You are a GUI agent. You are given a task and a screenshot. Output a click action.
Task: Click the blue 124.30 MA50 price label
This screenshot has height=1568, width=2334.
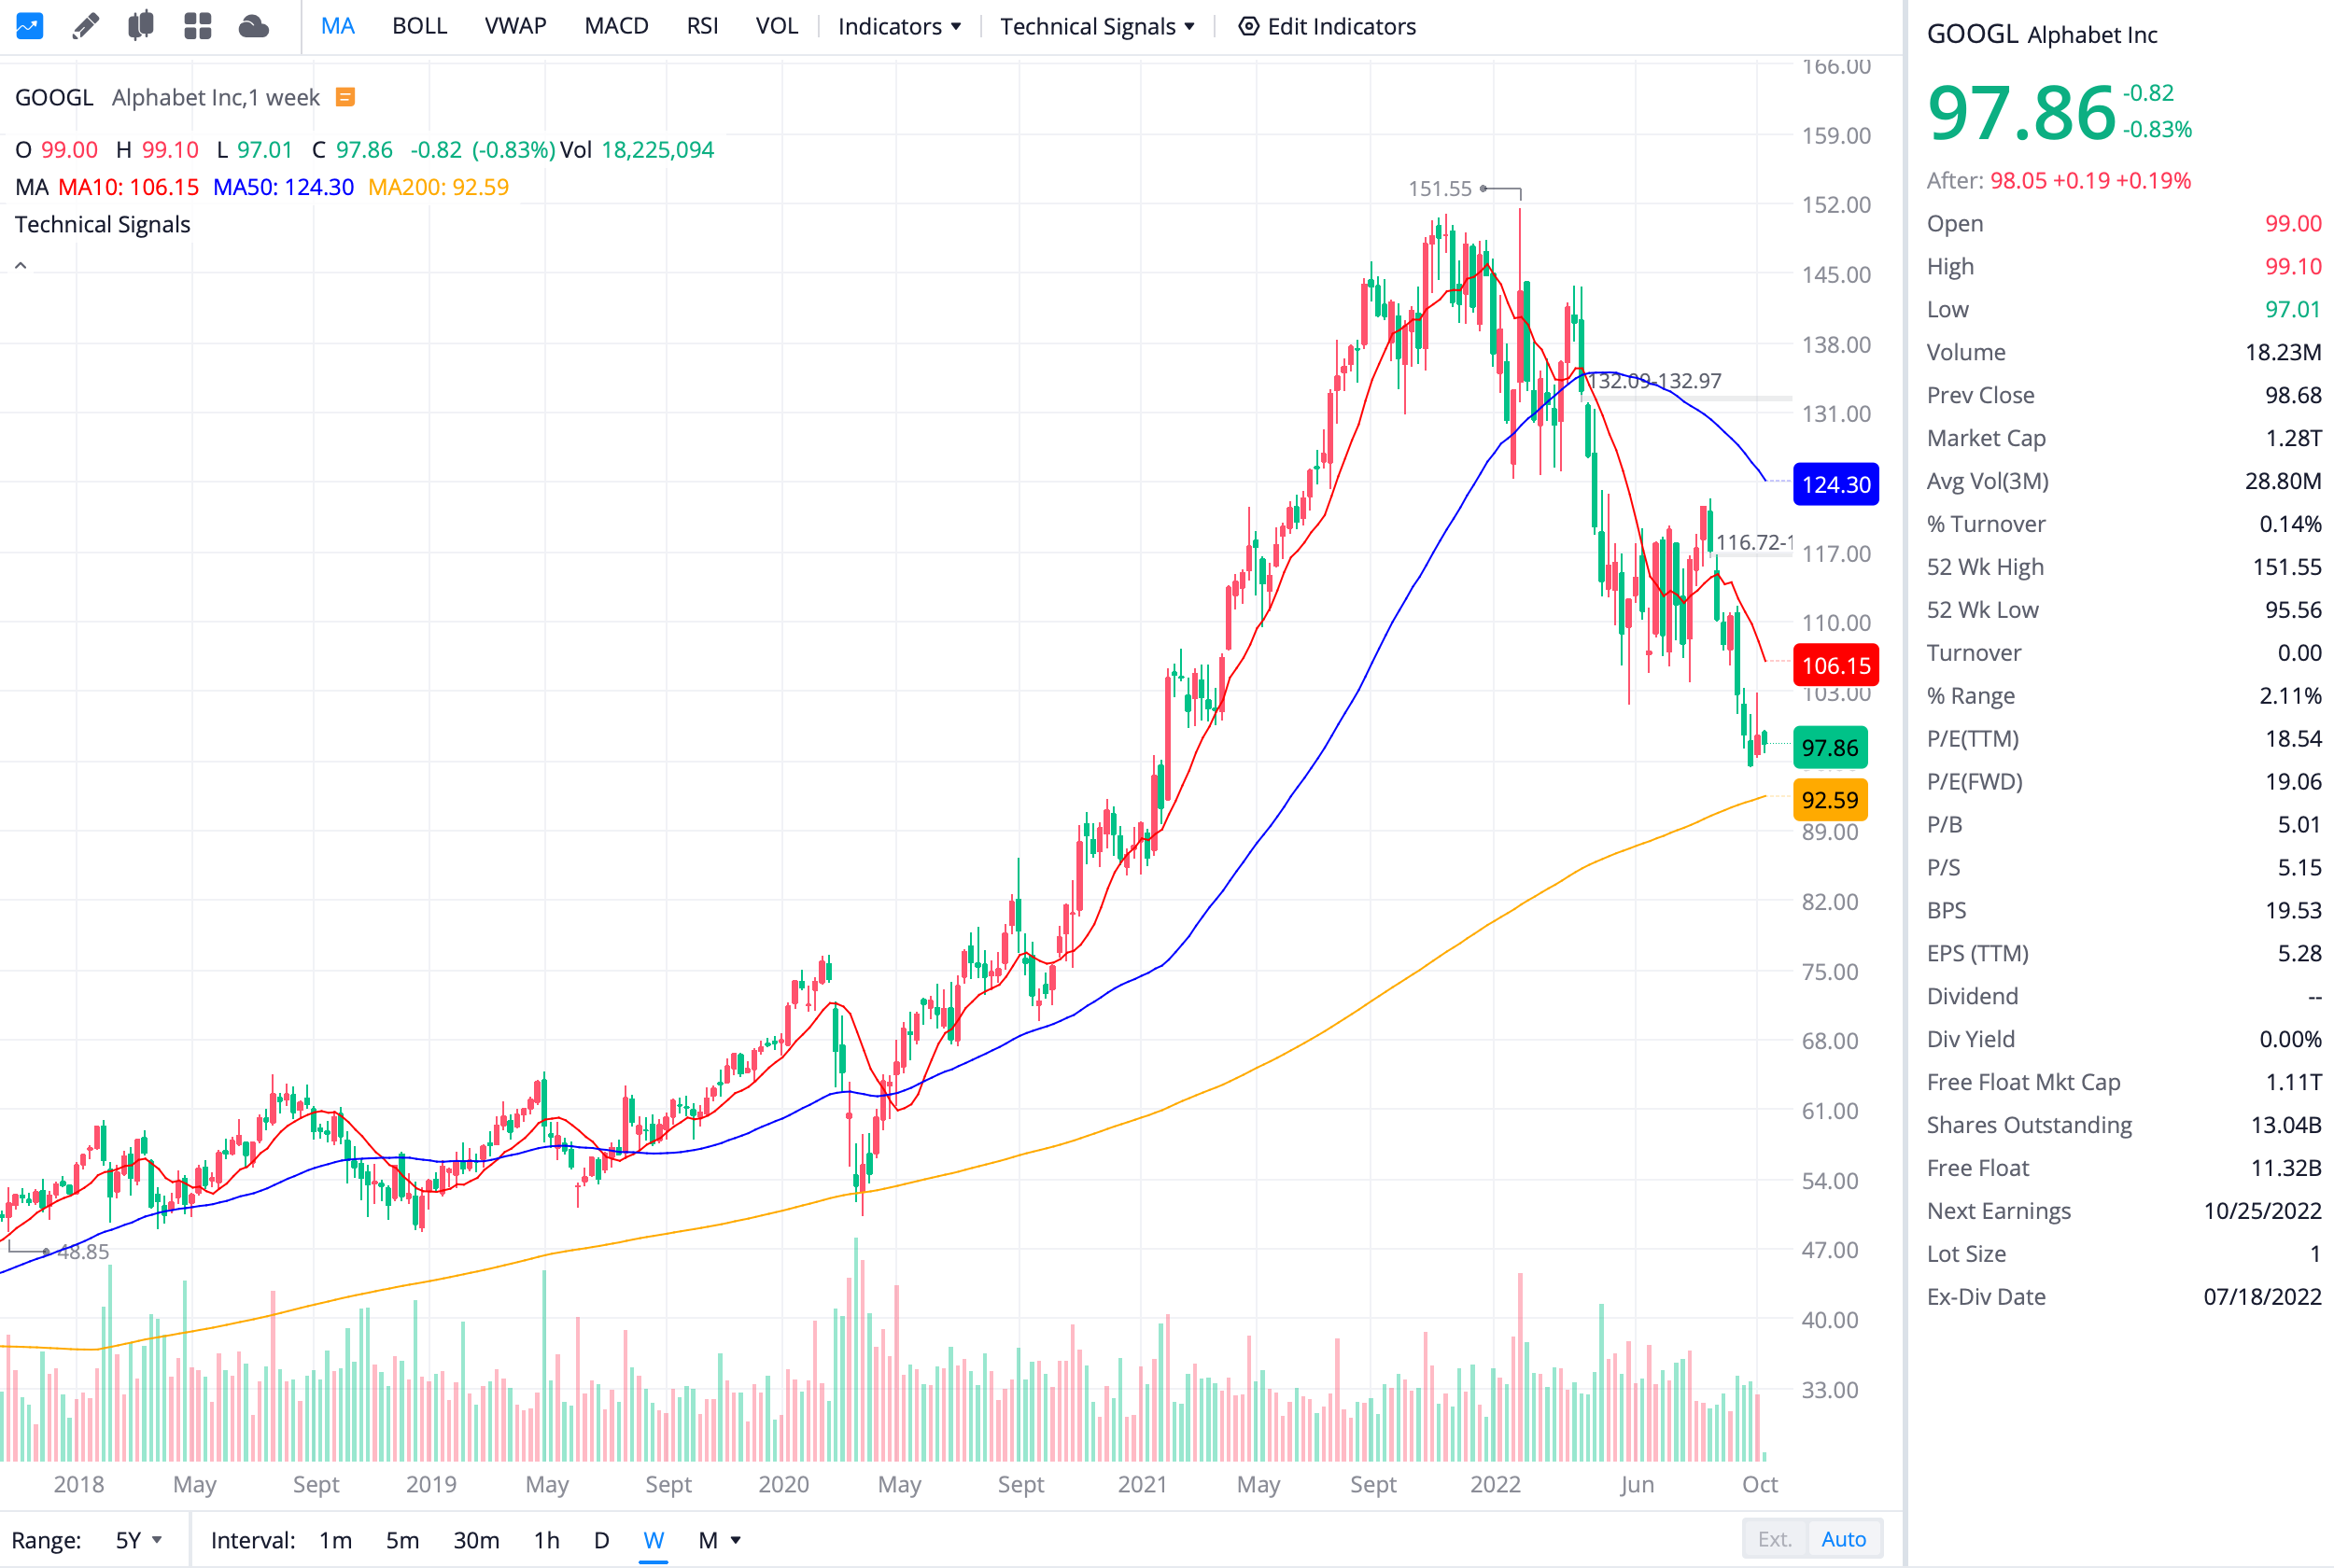(x=1835, y=485)
